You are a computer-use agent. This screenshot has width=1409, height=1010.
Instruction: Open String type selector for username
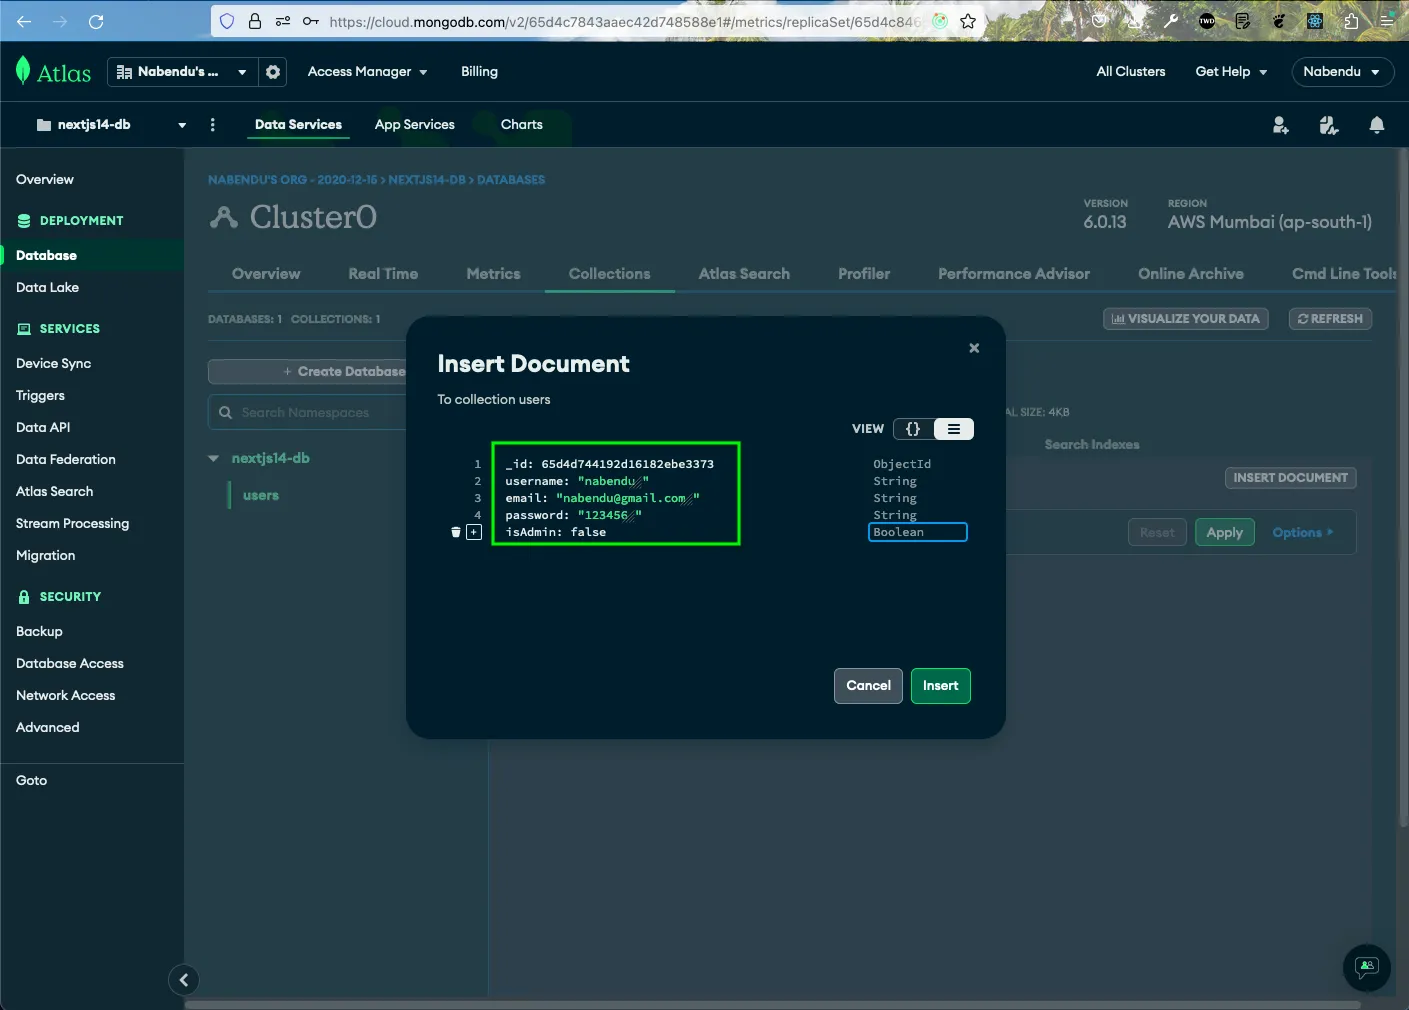(895, 481)
